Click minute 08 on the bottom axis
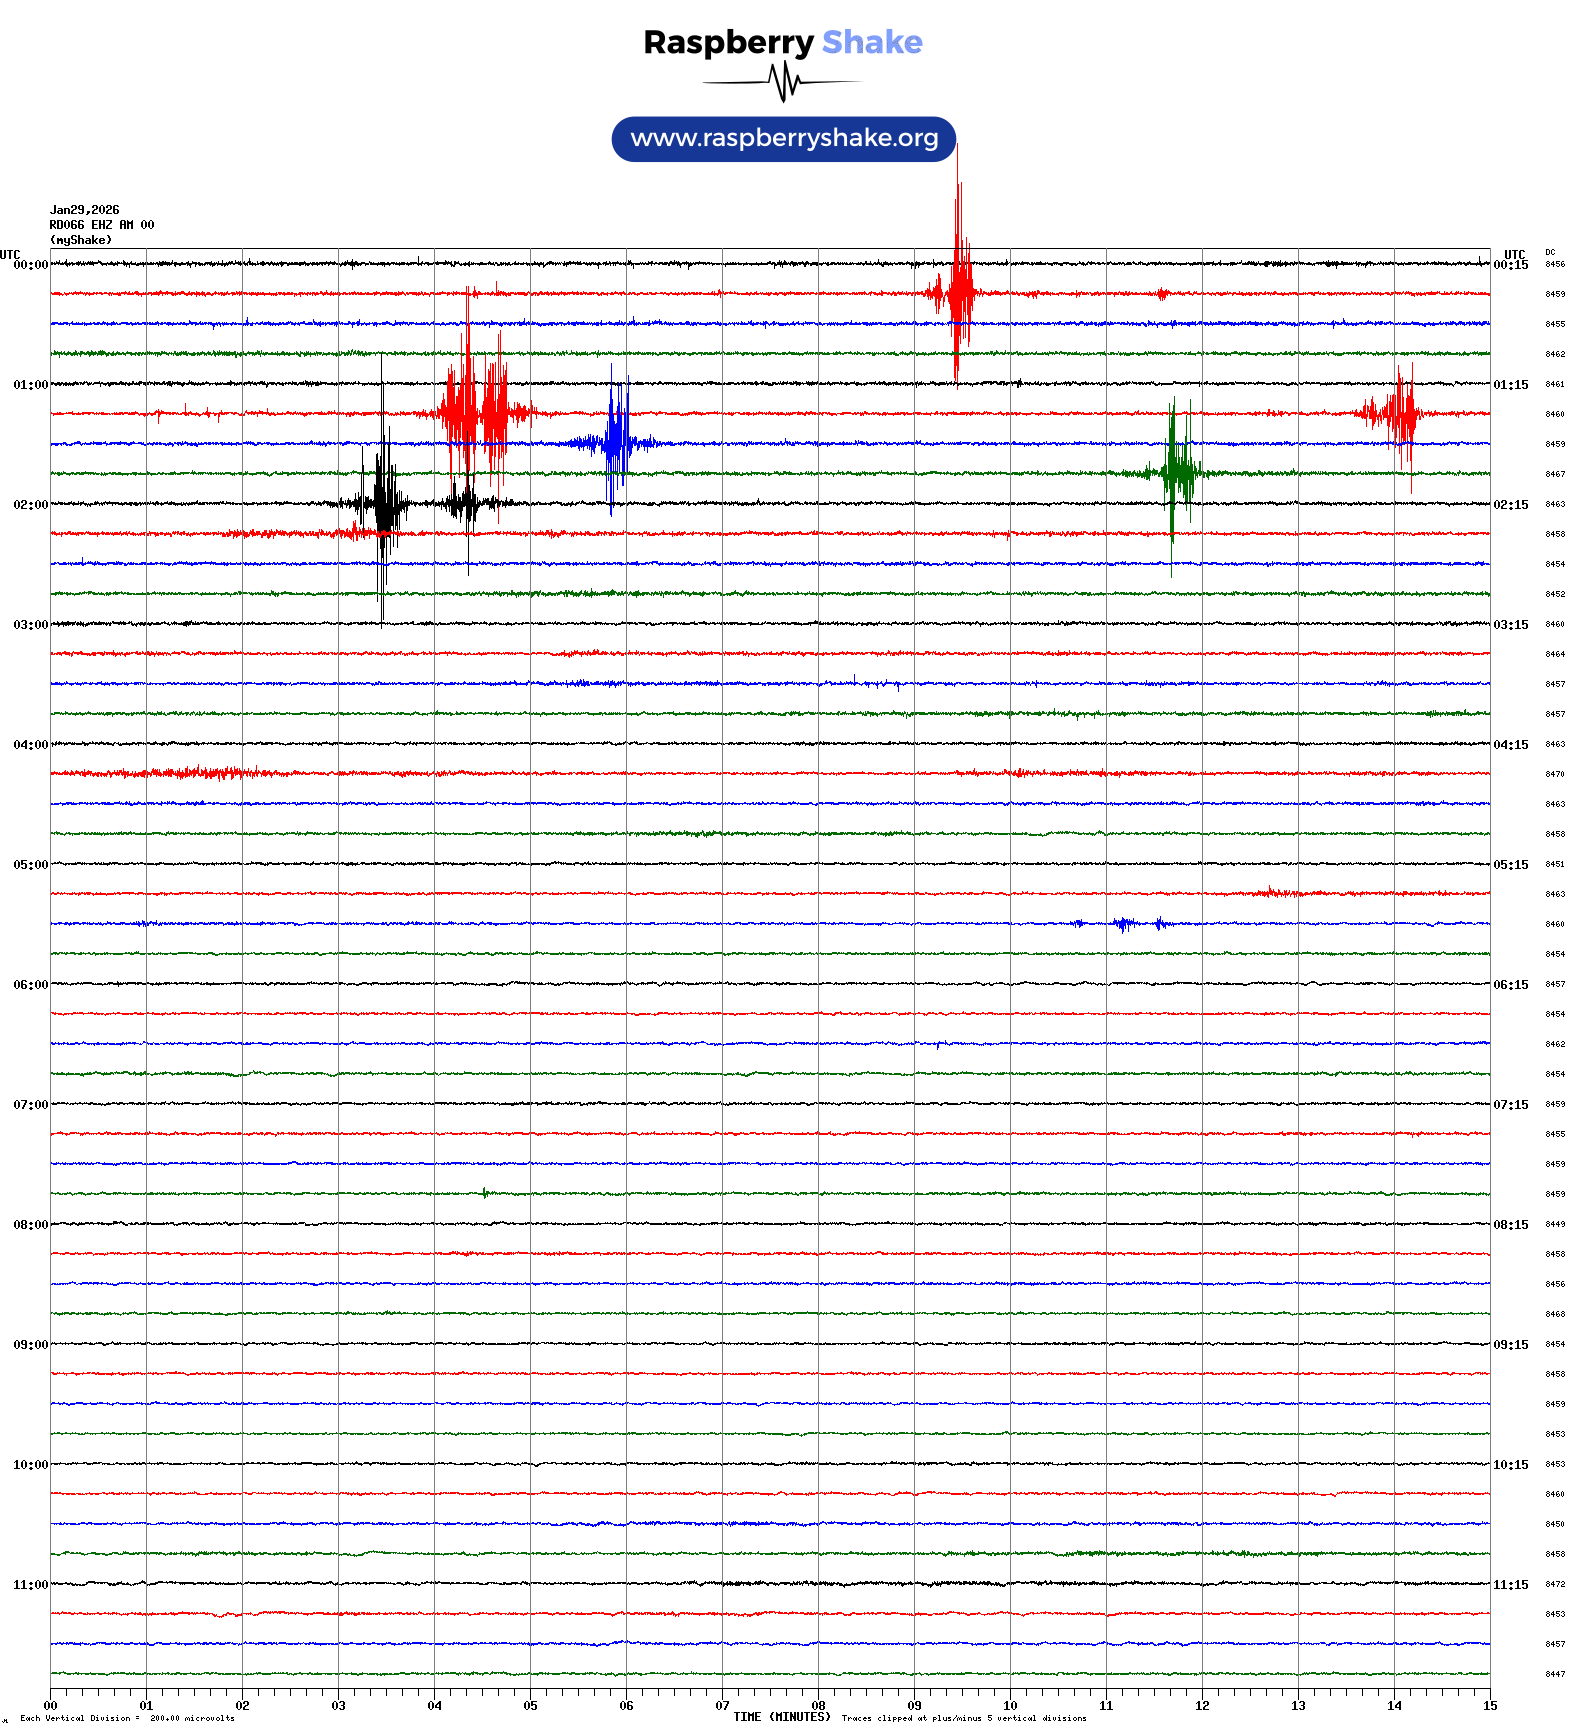Image resolution: width=1570 pixels, height=1732 pixels. [818, 1706]
